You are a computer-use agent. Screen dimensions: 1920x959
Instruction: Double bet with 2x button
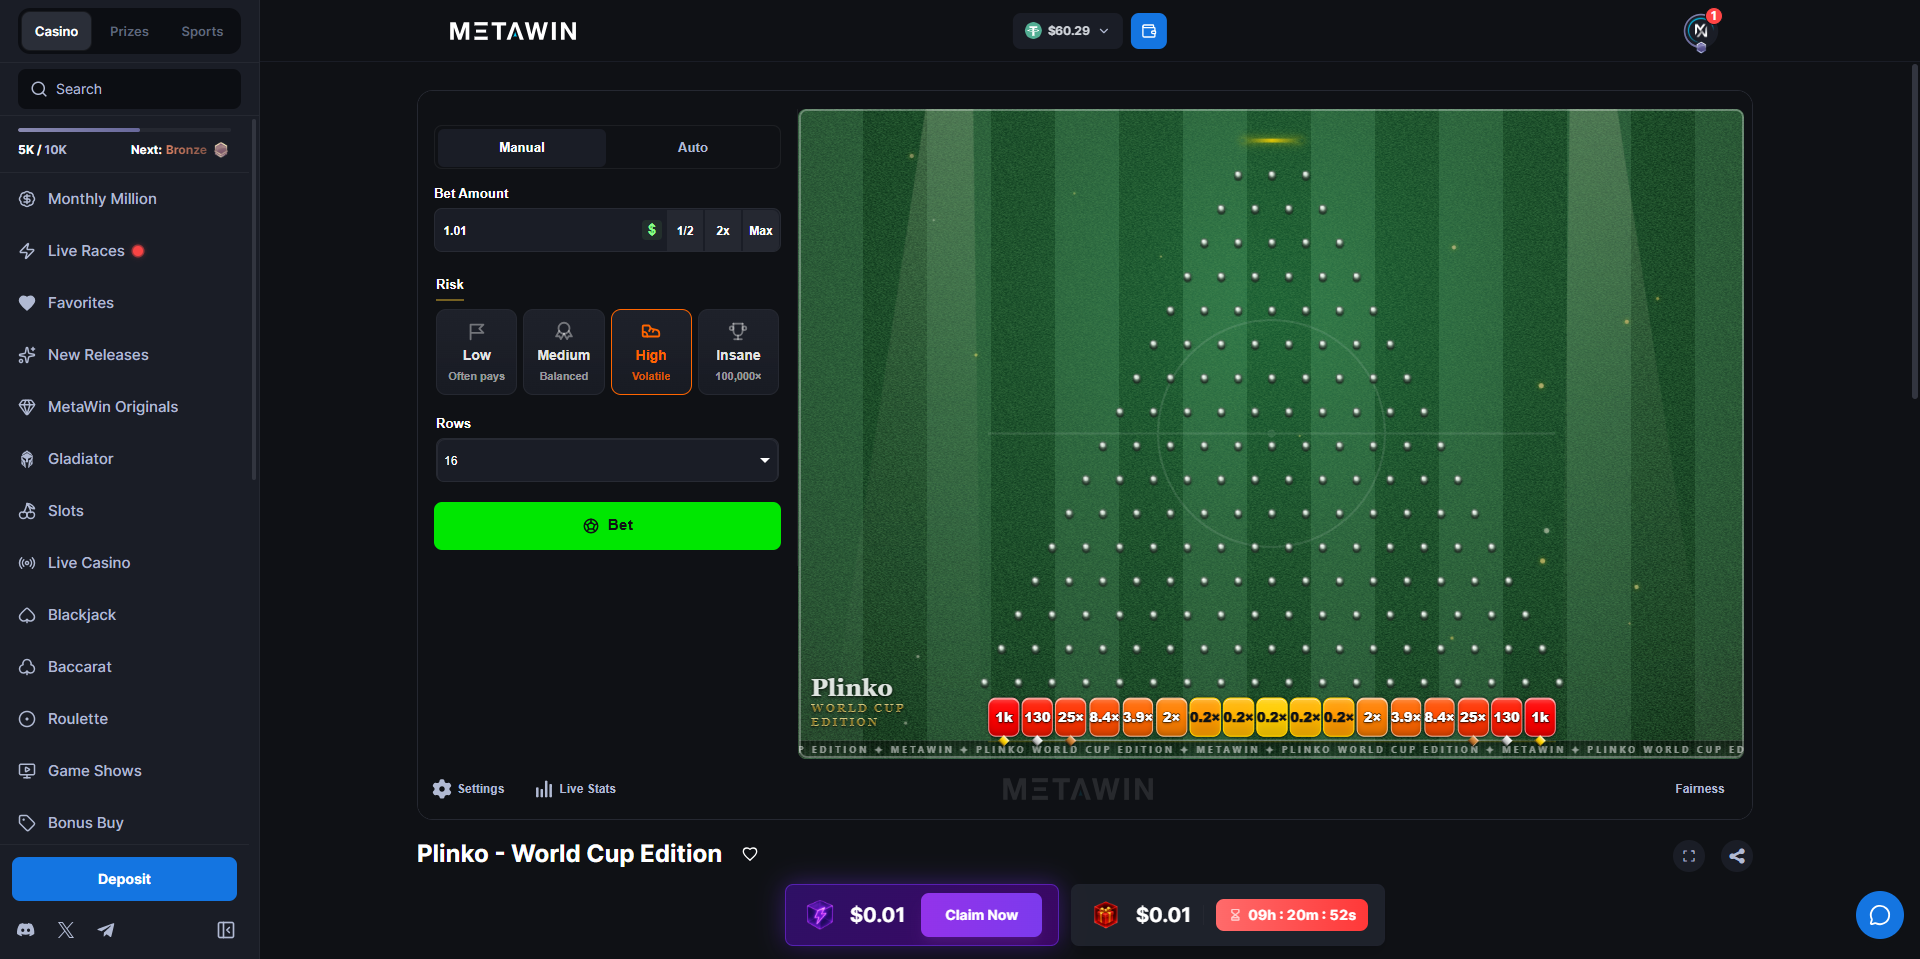[x=723, y=230]
